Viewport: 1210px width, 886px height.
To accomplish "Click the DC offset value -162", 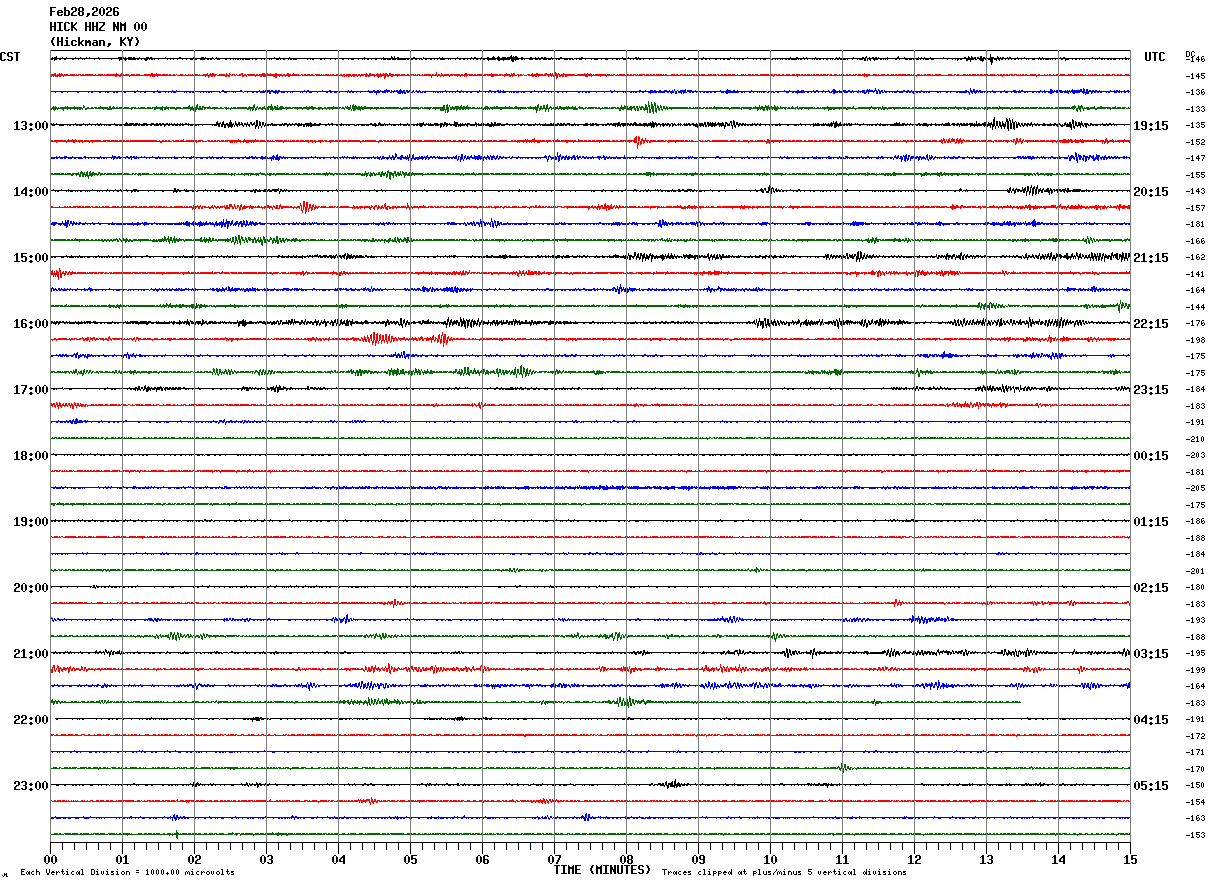I will click(1195, 258).
